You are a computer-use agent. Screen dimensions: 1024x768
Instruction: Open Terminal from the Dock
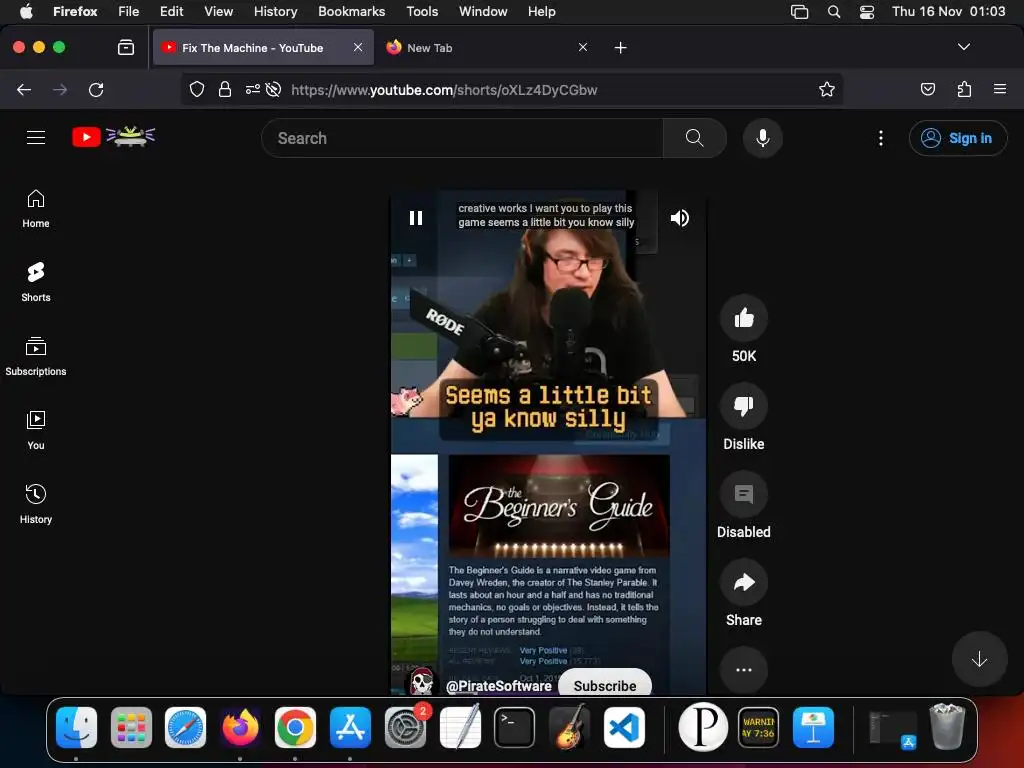click(515, 727)
